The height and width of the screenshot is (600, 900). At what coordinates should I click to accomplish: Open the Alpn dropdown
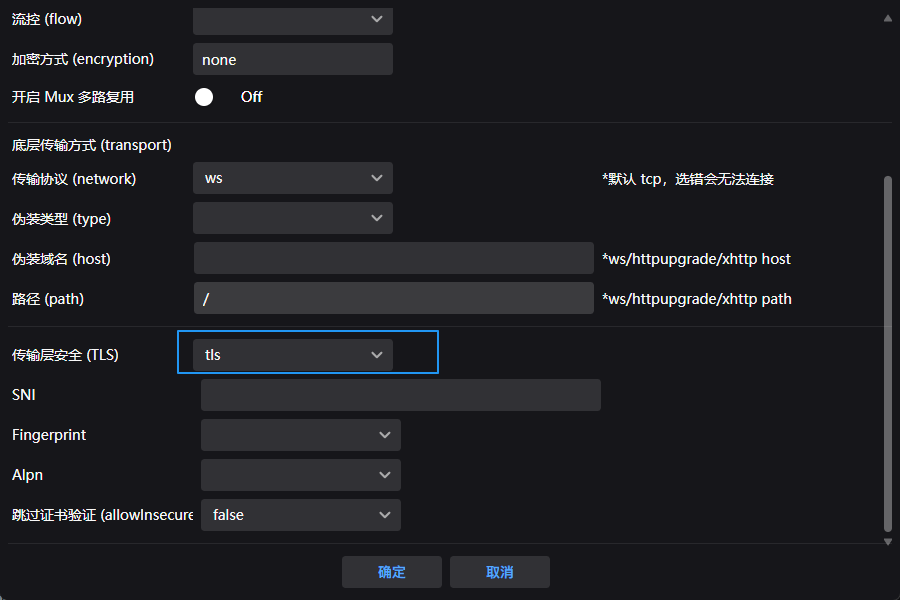(300, 475)
